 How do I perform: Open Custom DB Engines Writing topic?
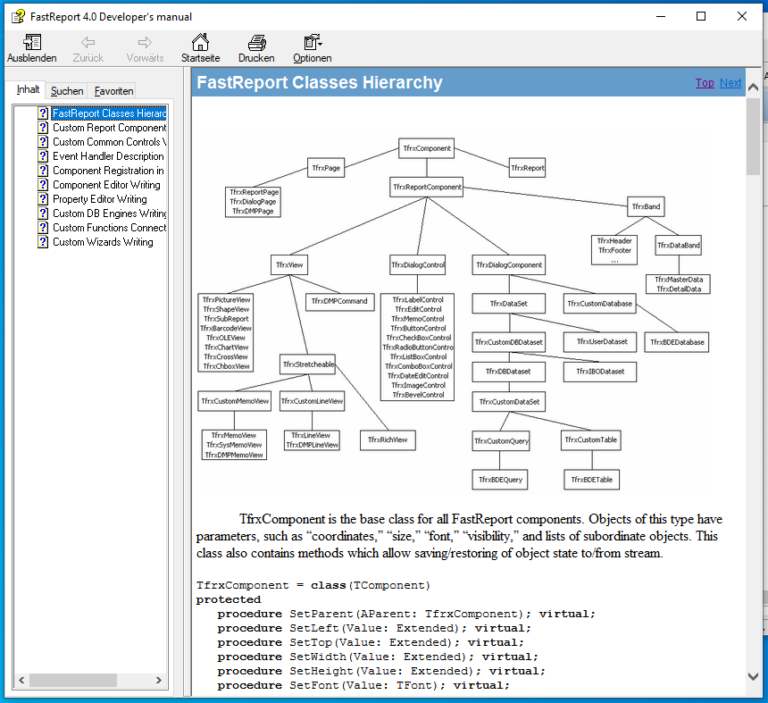[109, 214]
